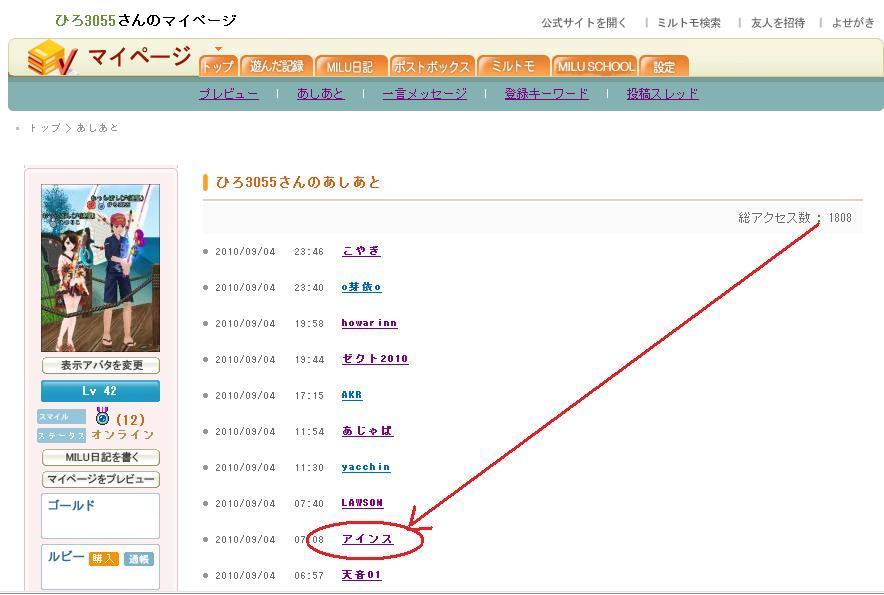Open the 設定 settings tab
Image resolution: width=884 pixels, height=595 pixels.
tap(665, 66)
